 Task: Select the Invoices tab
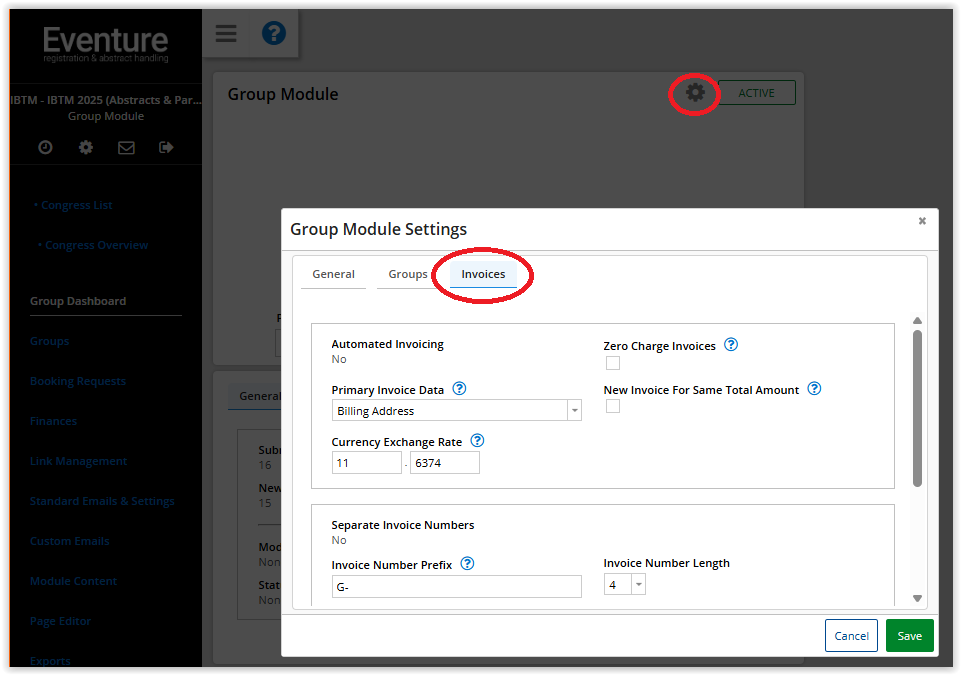click(483, 274)
